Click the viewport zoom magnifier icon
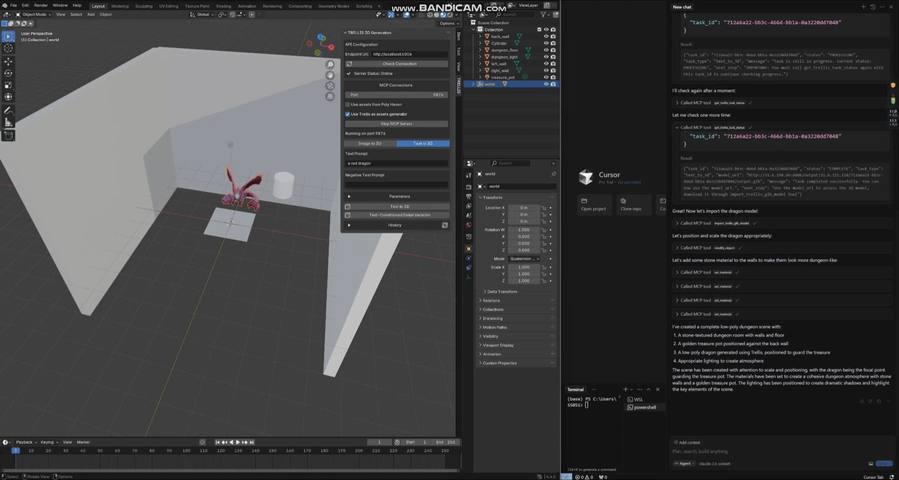The image size is (899, 480). 330,65
